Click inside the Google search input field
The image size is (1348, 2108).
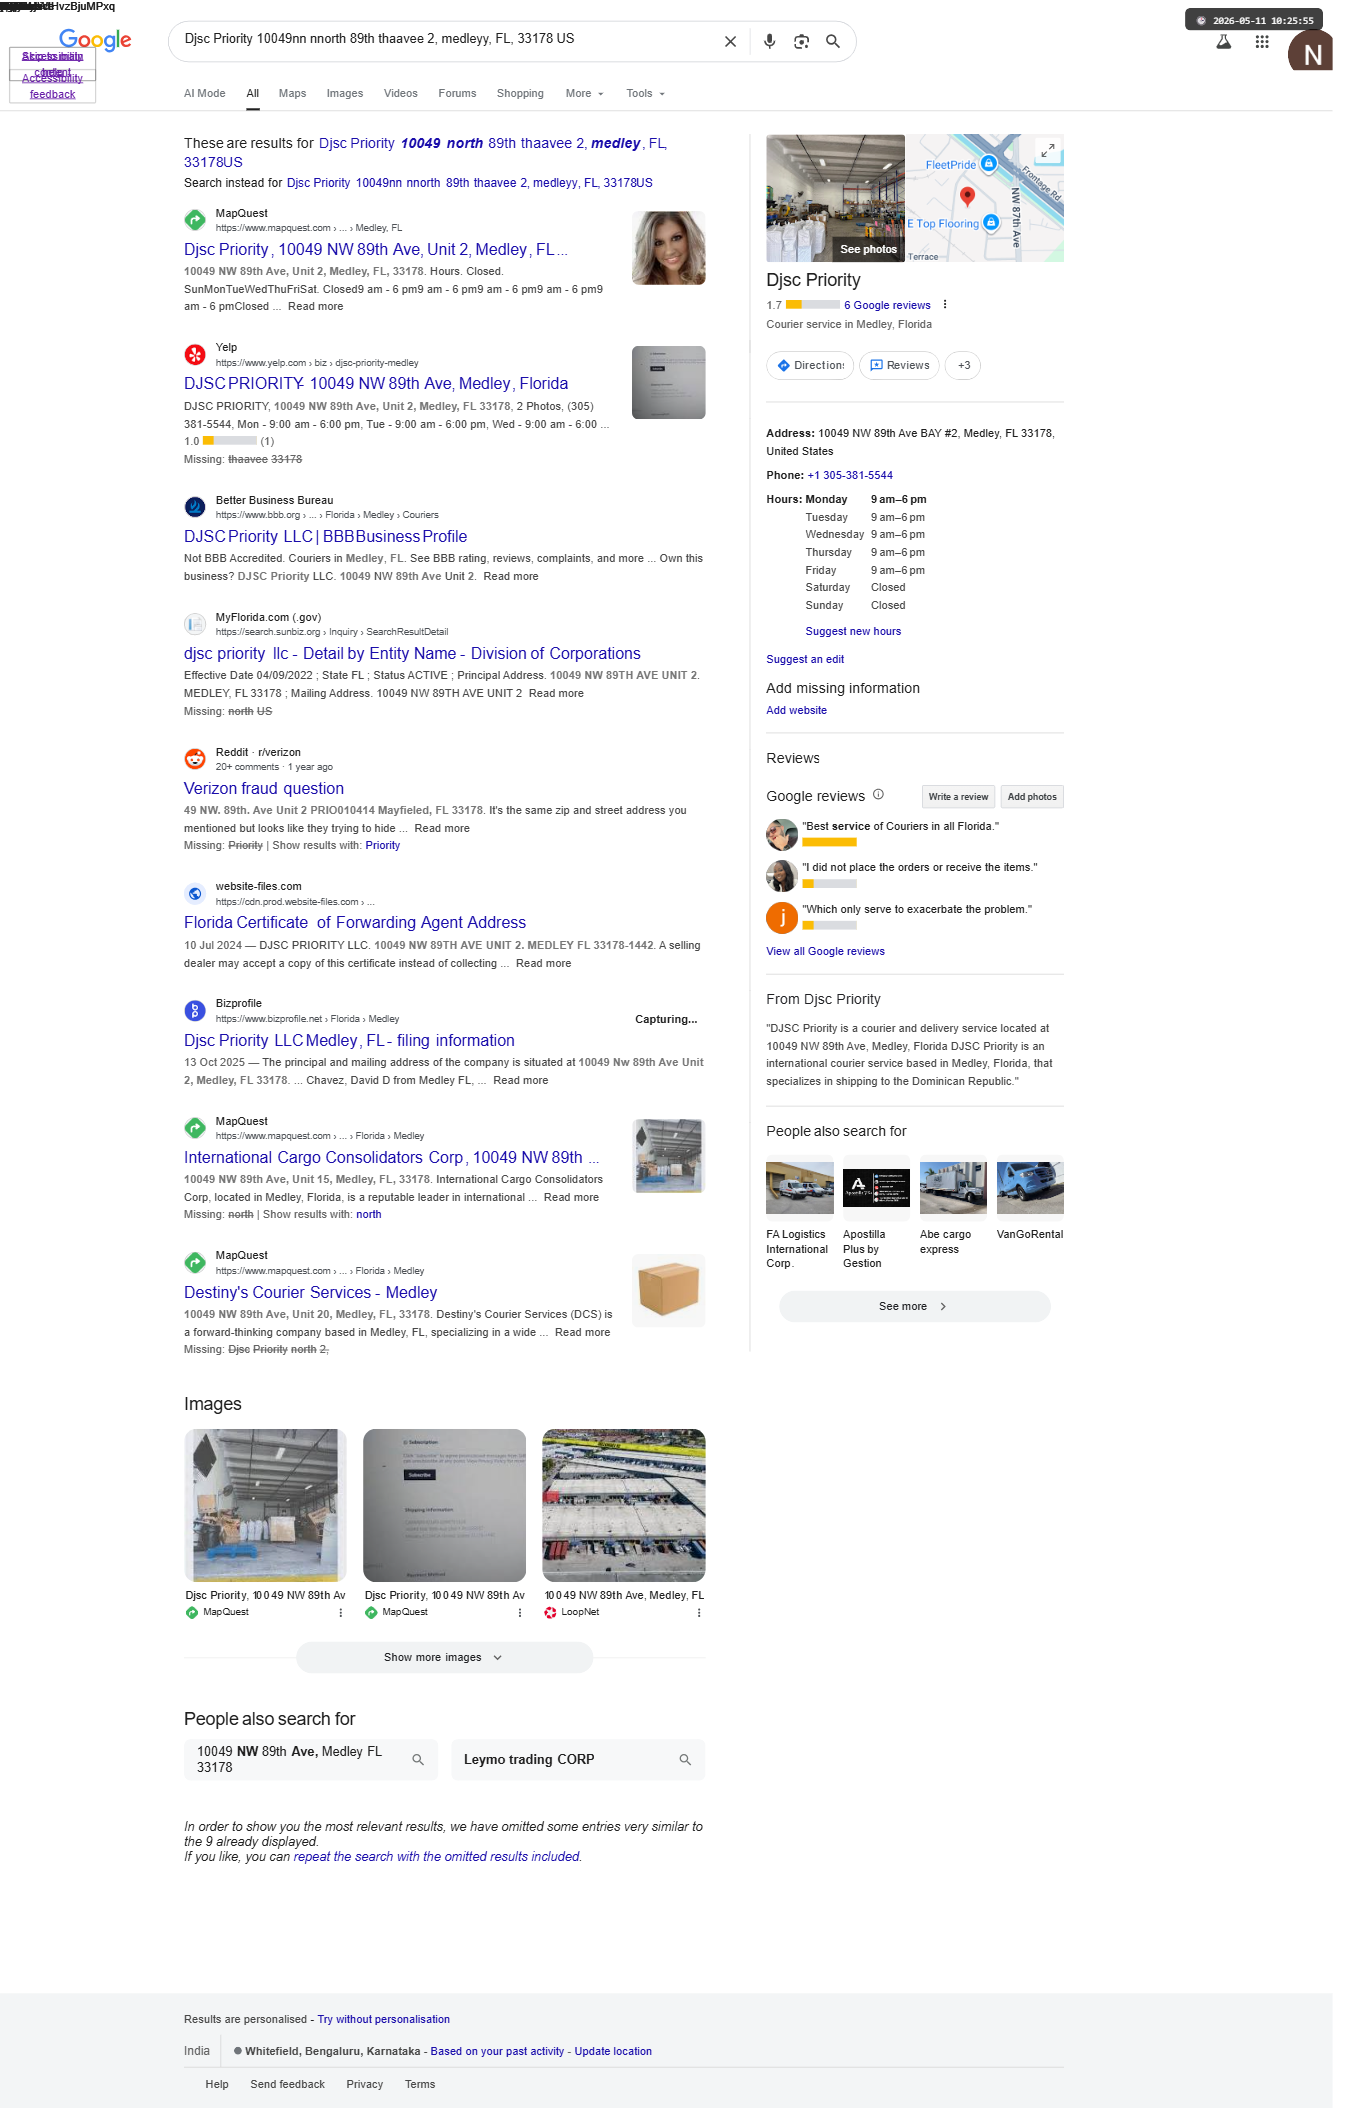point(447,40)
